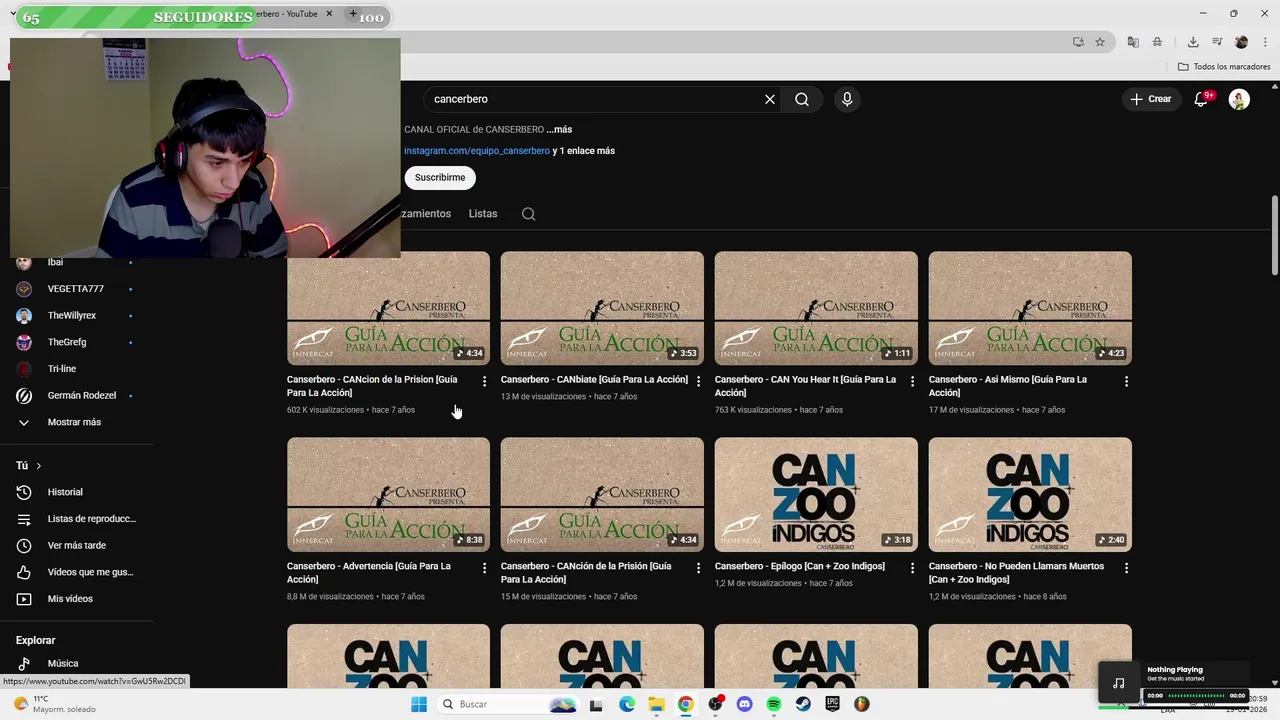The image size is (1280, 720).
Task: Click the page vertical scrollbar
Action: 1274,235
